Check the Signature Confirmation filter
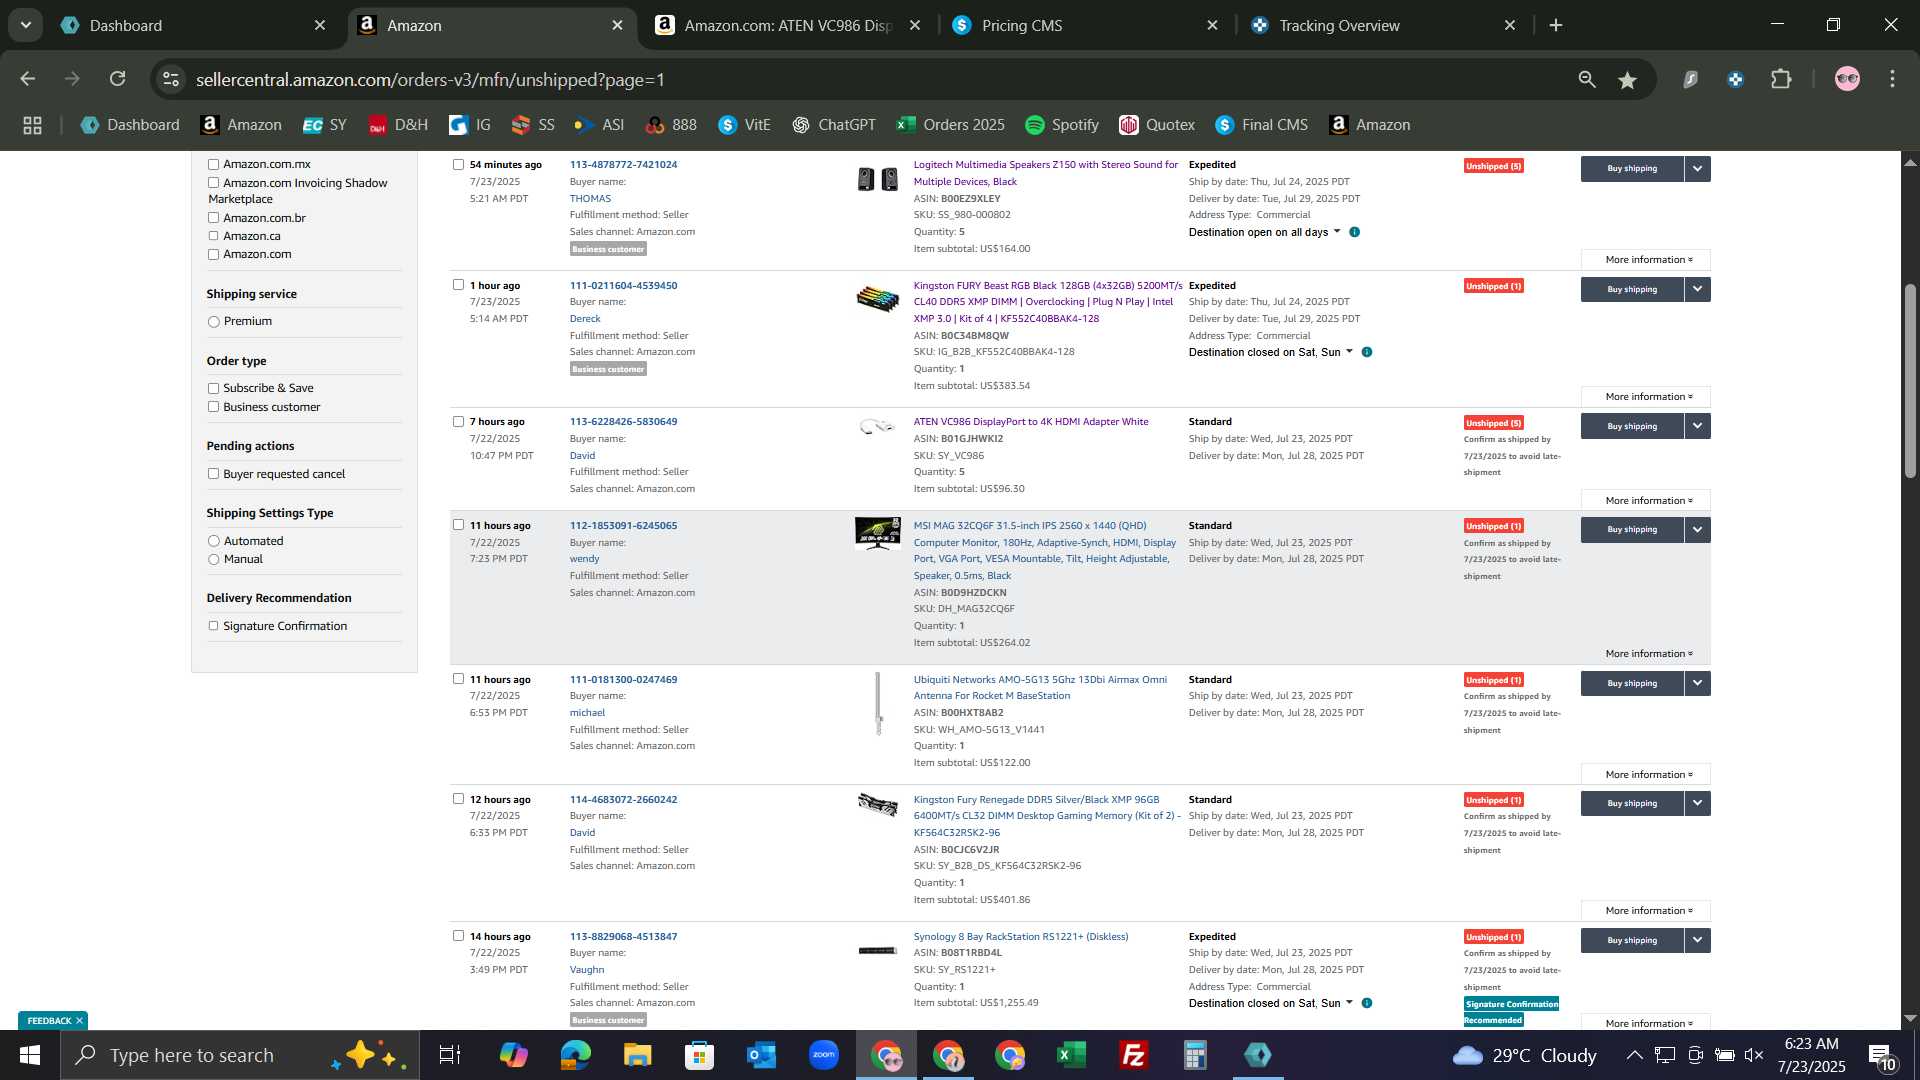Viewport: 1920px width, 1080px height. point(213,626)
